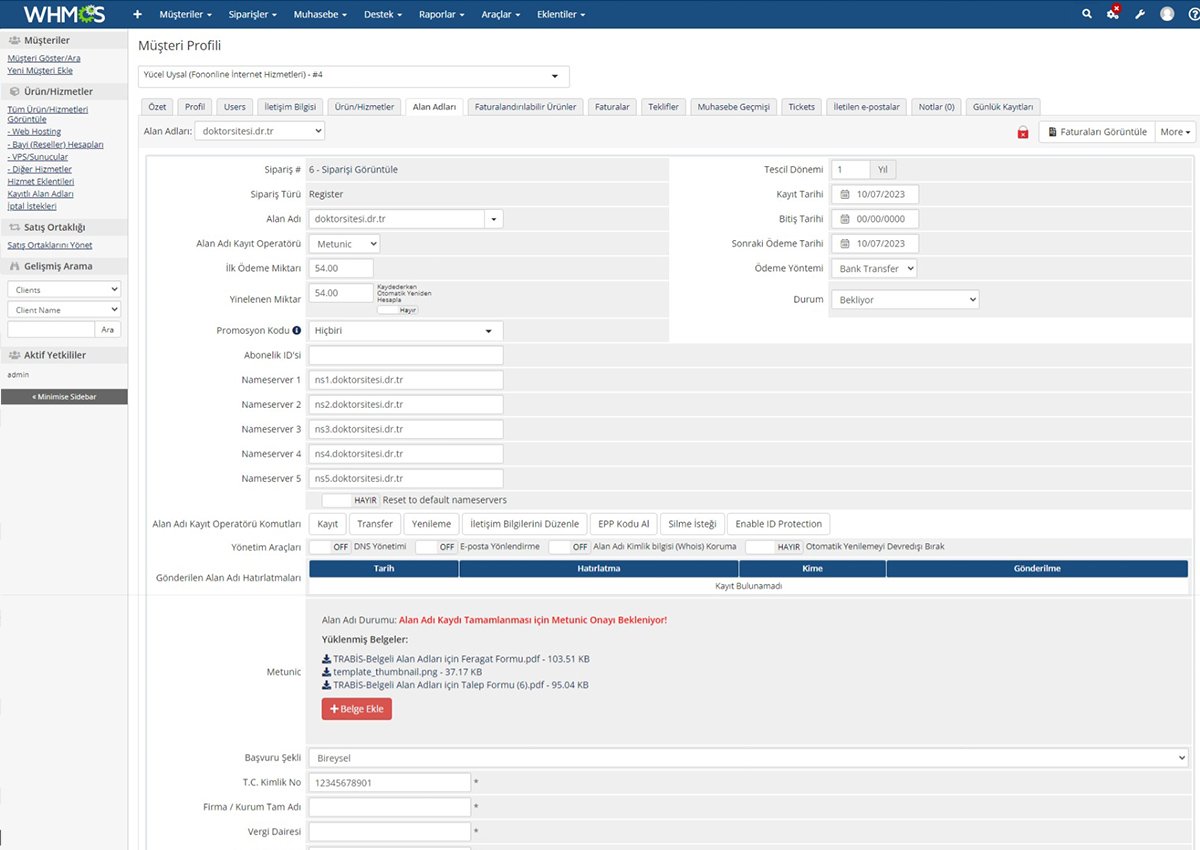Open the Müşteriler top menu
The width and height of the screenshot is (1200, 850).
click(x=187, y=15)
